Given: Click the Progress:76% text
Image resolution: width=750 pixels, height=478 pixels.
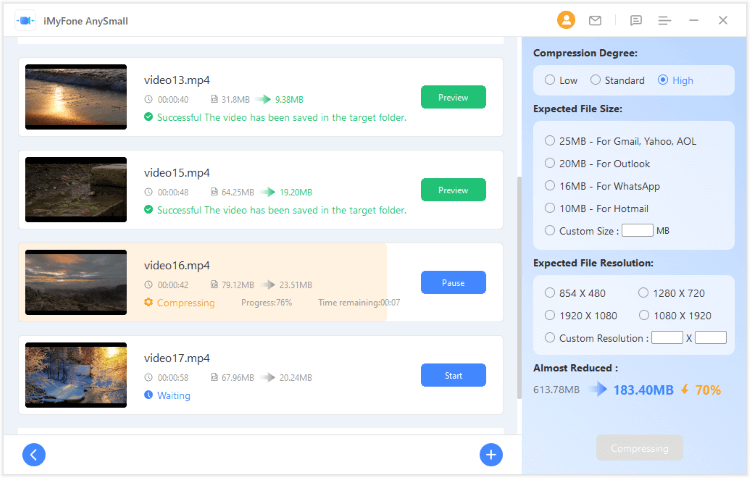Looking at the screenshot, I should click(266, 302).
